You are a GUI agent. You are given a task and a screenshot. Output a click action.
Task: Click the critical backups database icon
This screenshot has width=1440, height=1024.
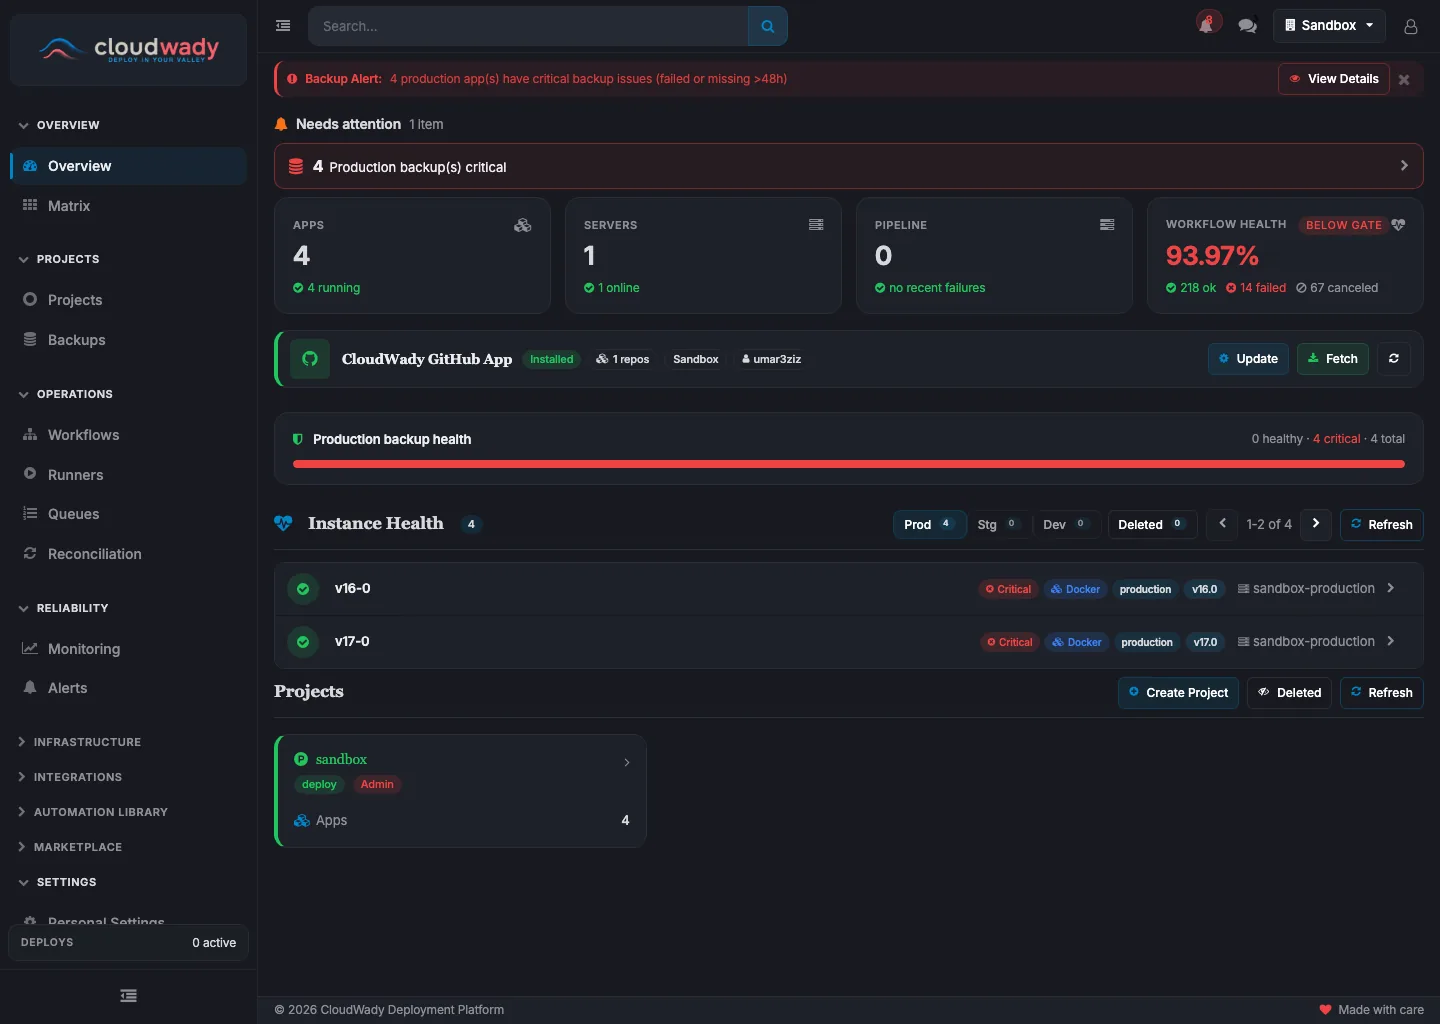click(x=296, y=167)
